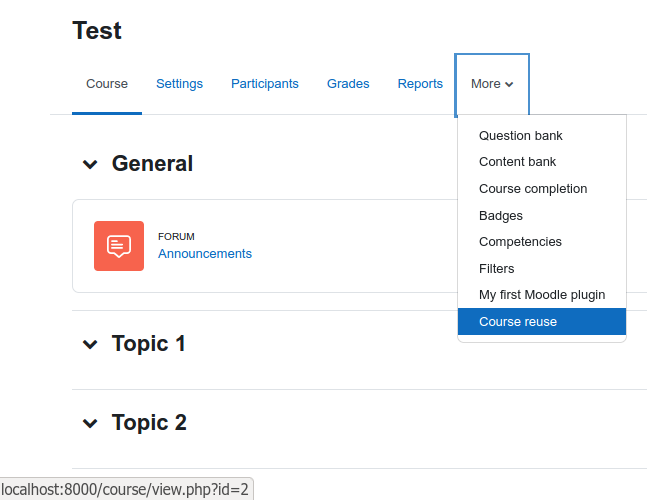Open the Reports tab

click(x=420, y=84)
